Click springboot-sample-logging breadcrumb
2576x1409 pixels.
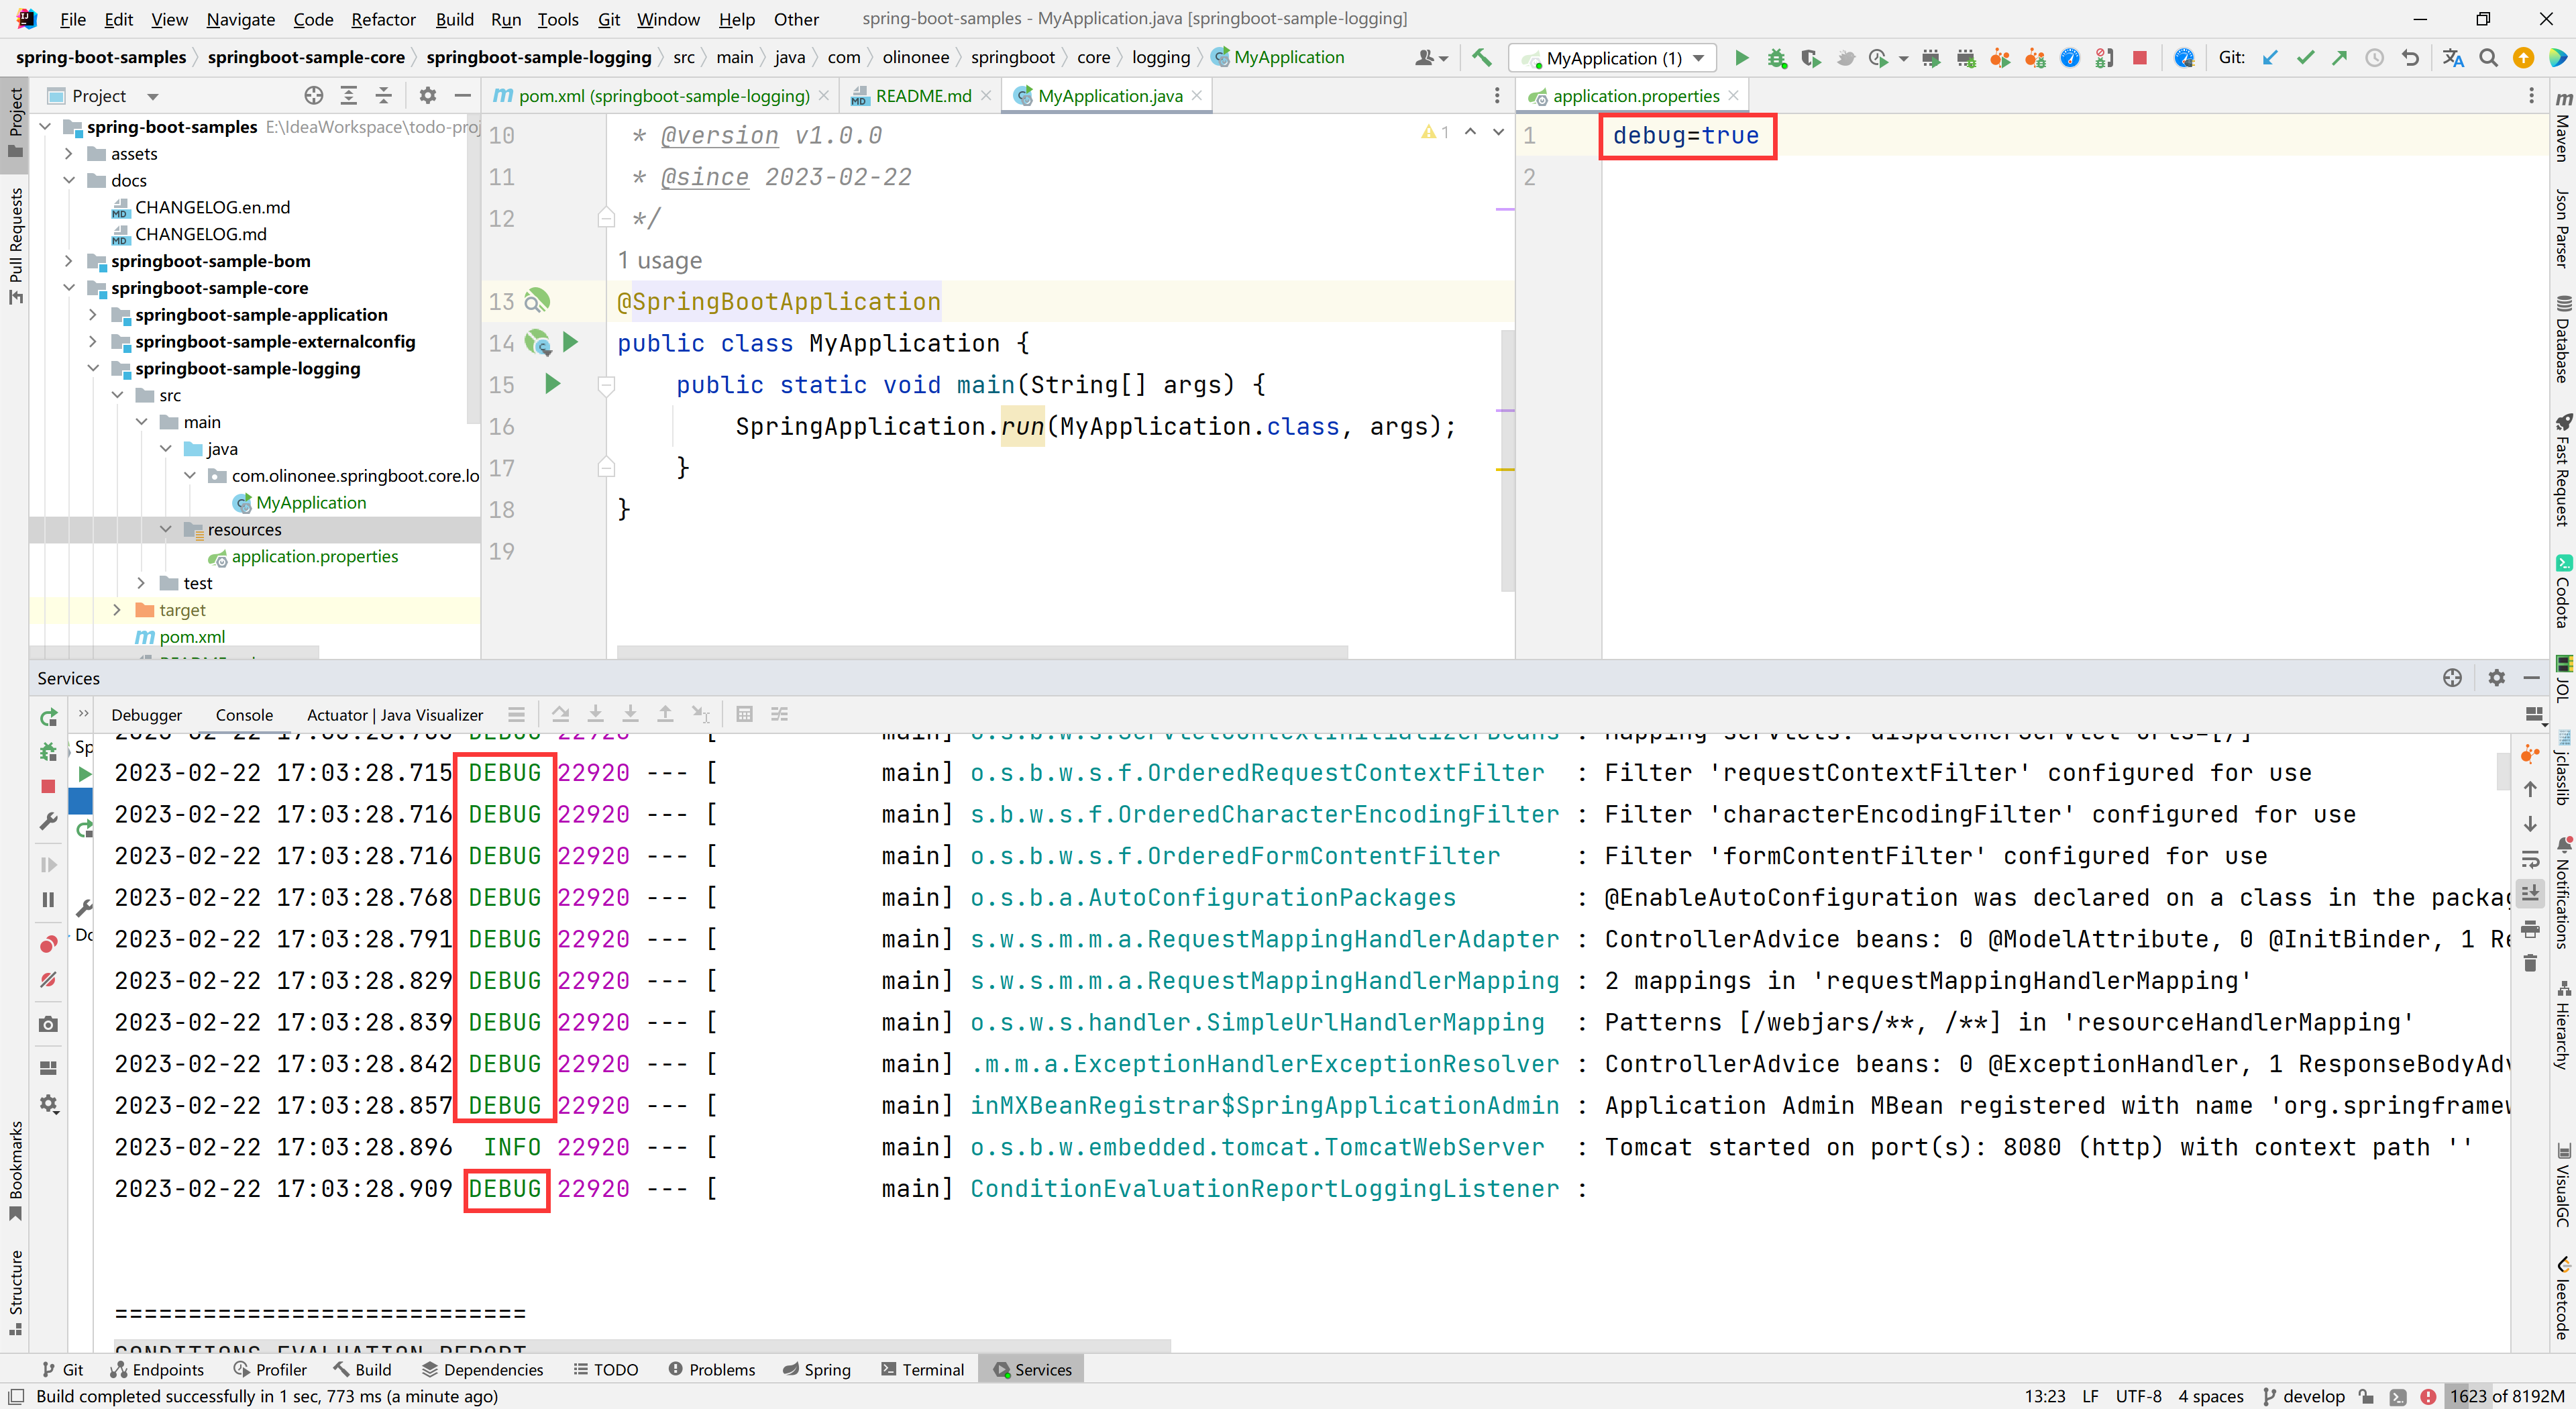click(x=538, y=58)
